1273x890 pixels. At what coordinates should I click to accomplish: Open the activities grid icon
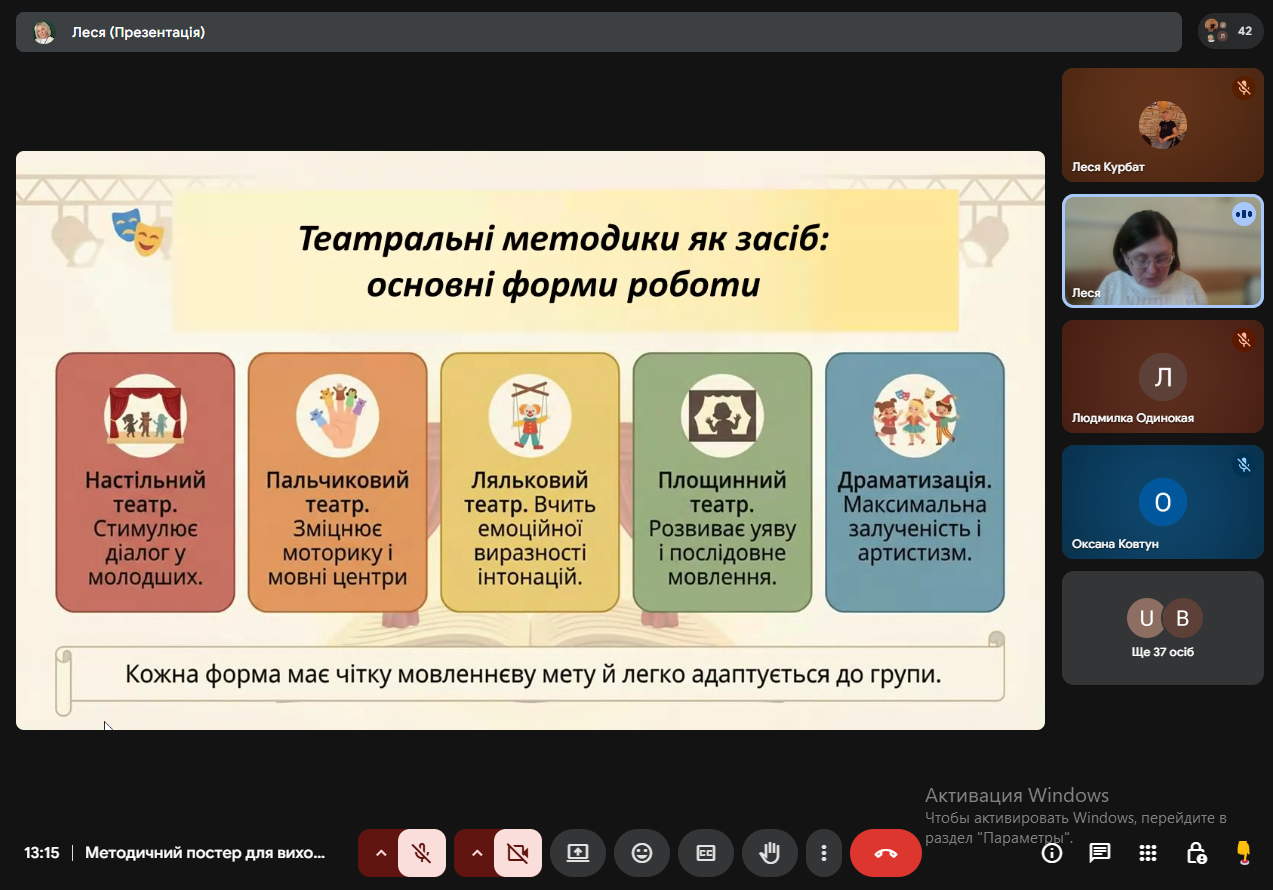(1148, 853)
